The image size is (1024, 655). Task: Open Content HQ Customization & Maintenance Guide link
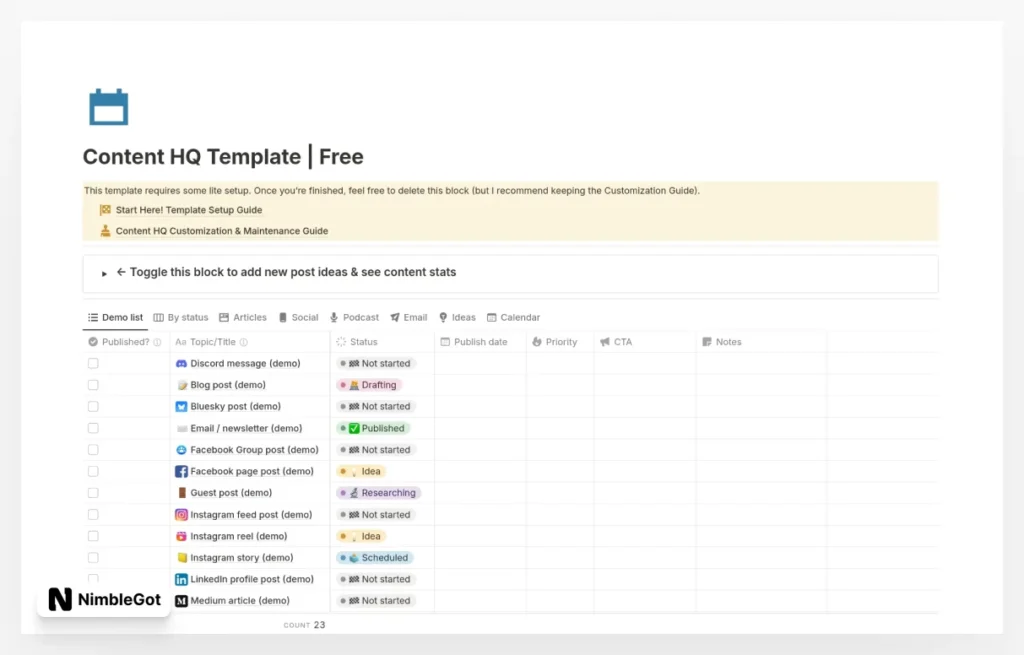221,231
